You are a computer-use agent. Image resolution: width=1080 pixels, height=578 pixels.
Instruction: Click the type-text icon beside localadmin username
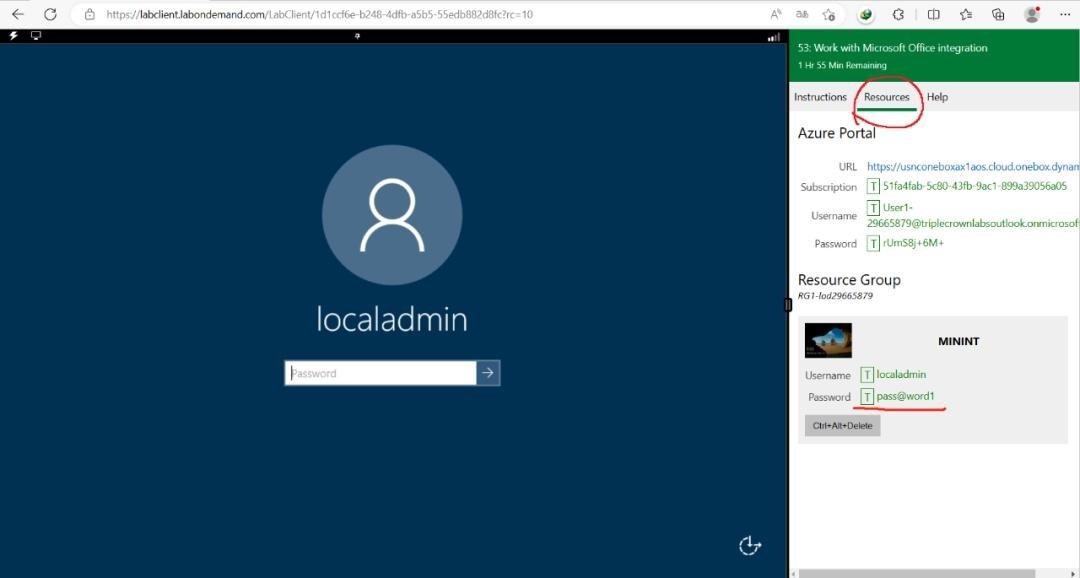(x=867, y=374)
